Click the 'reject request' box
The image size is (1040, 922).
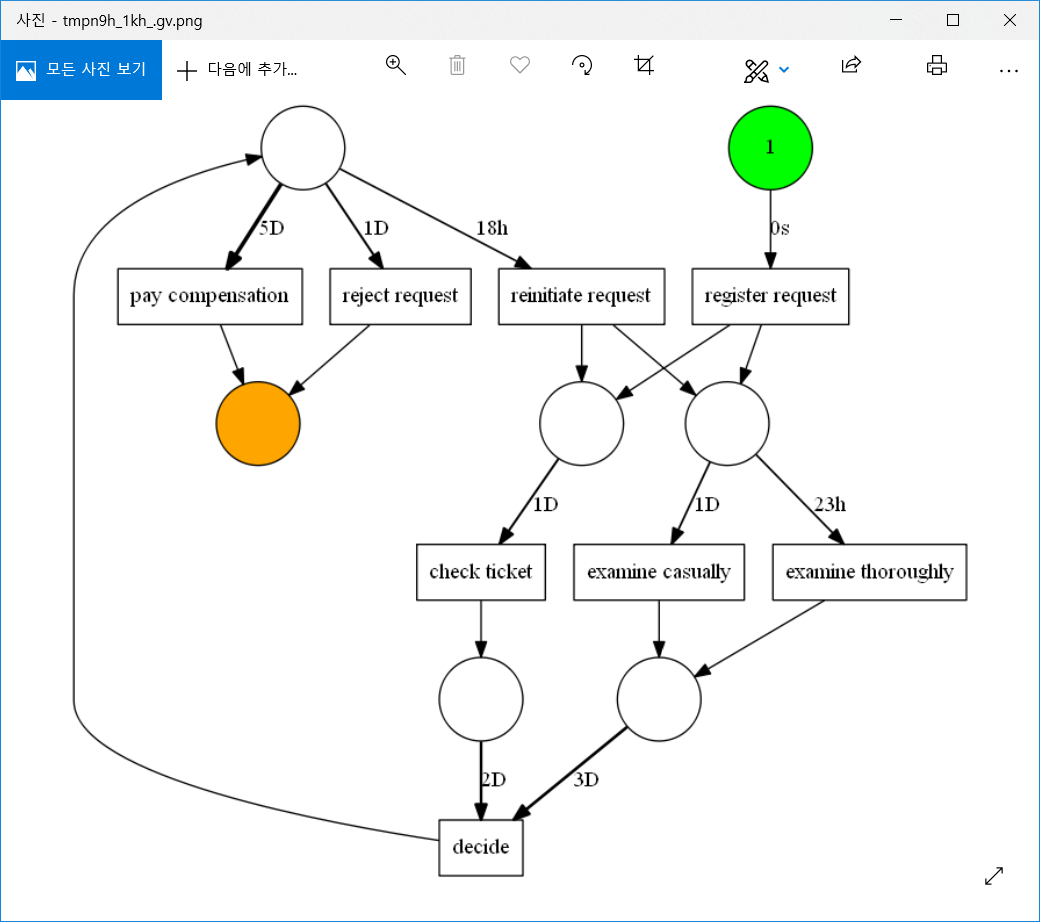click(x=400, y=296)
